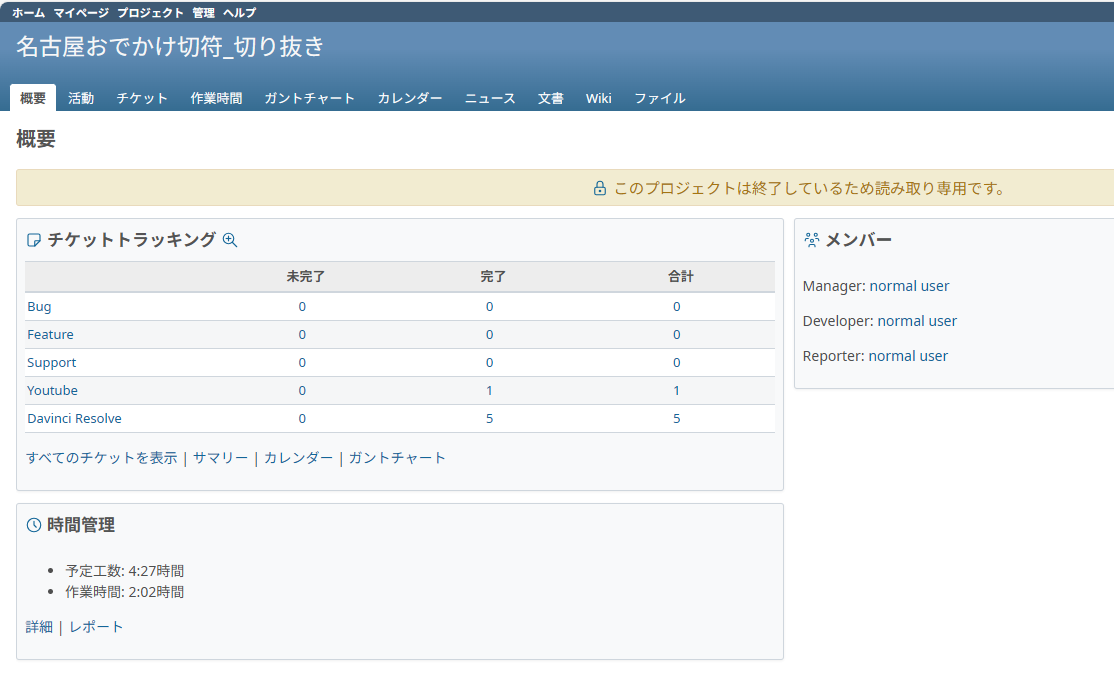
Task: Open the ホーム top menu
Action: [x=28, y=13]
